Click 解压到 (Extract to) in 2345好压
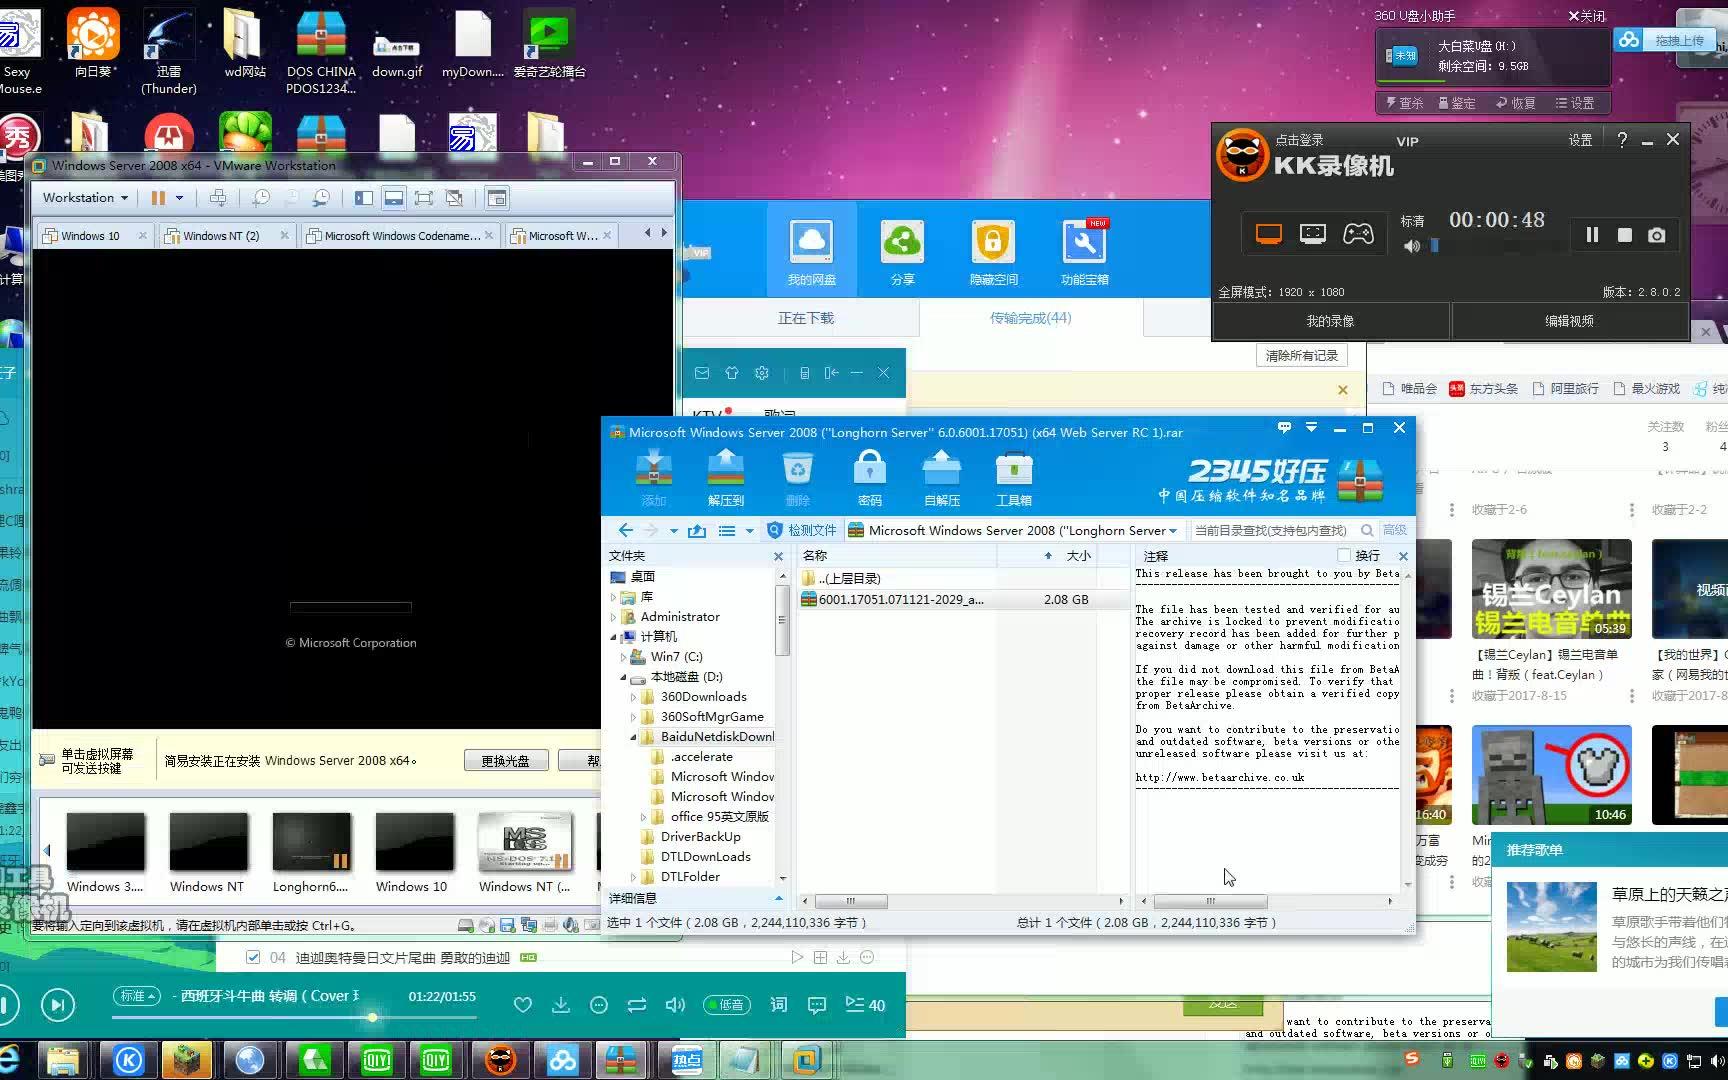1728x1080 pixels. coord(726,478)
